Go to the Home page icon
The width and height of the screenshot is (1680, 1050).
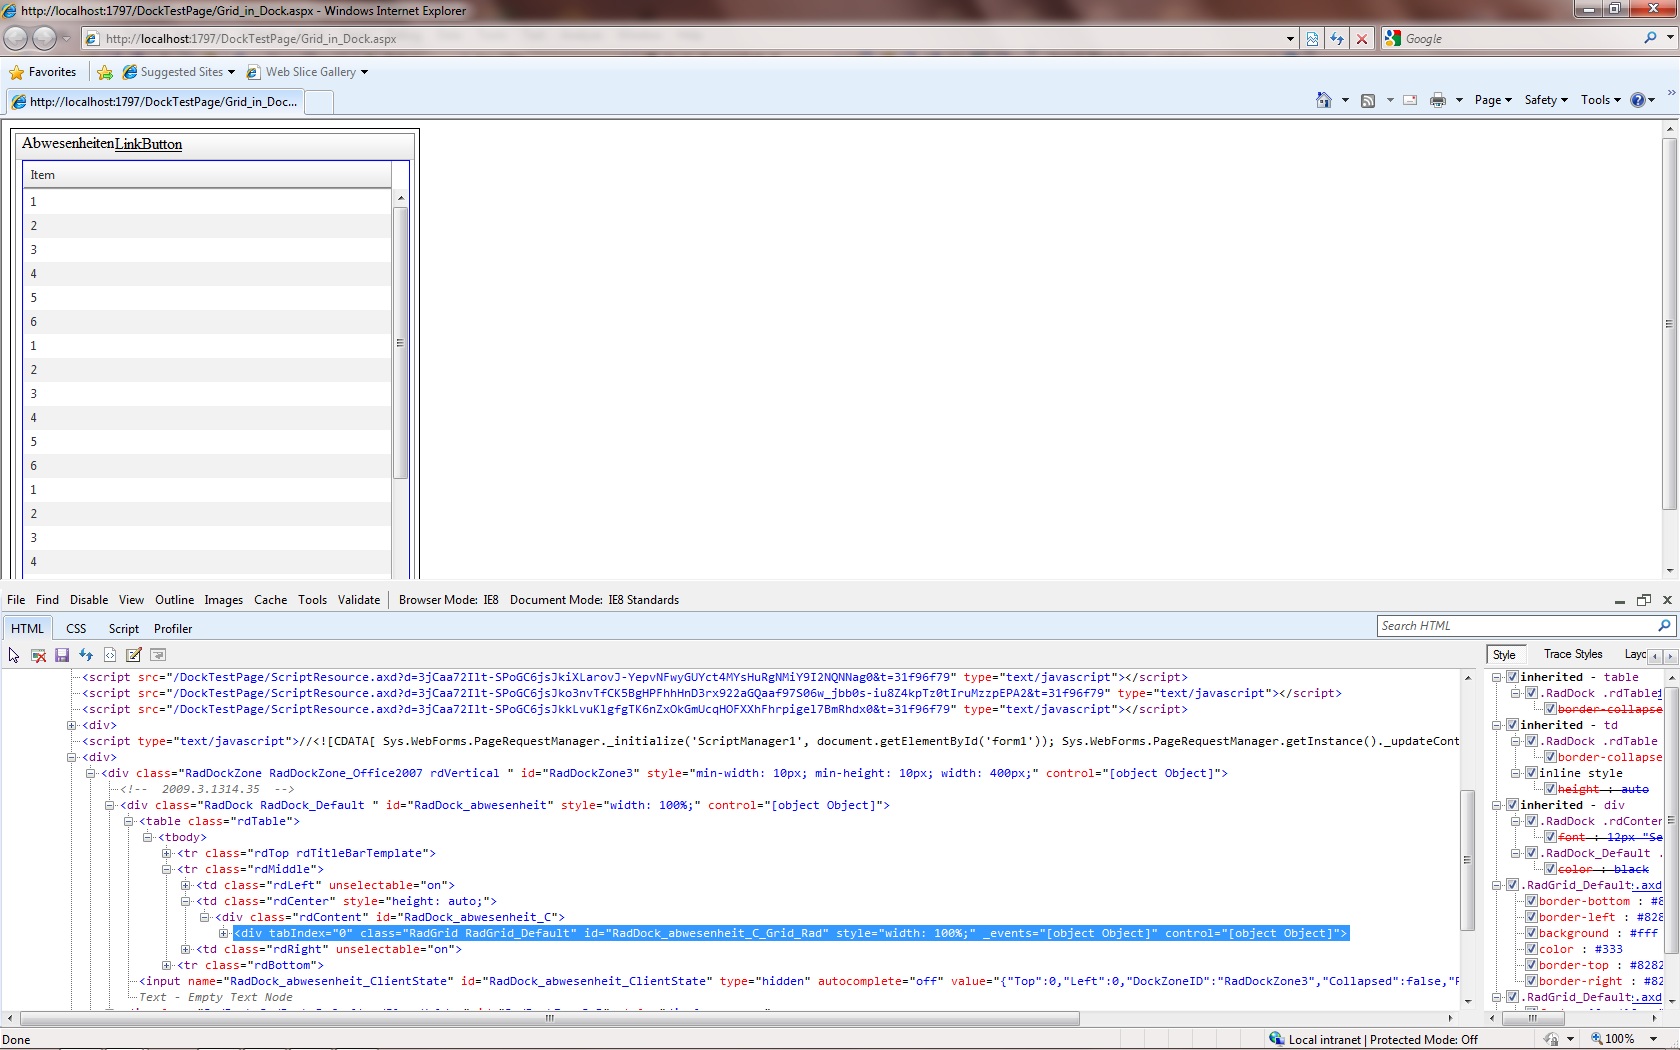point(1324,100)
